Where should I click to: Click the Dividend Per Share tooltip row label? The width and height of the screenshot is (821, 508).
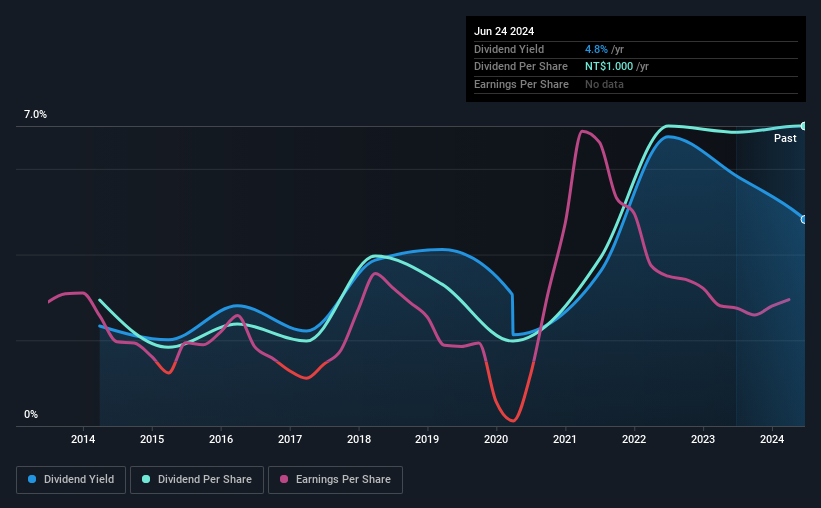tap(520, 67)
